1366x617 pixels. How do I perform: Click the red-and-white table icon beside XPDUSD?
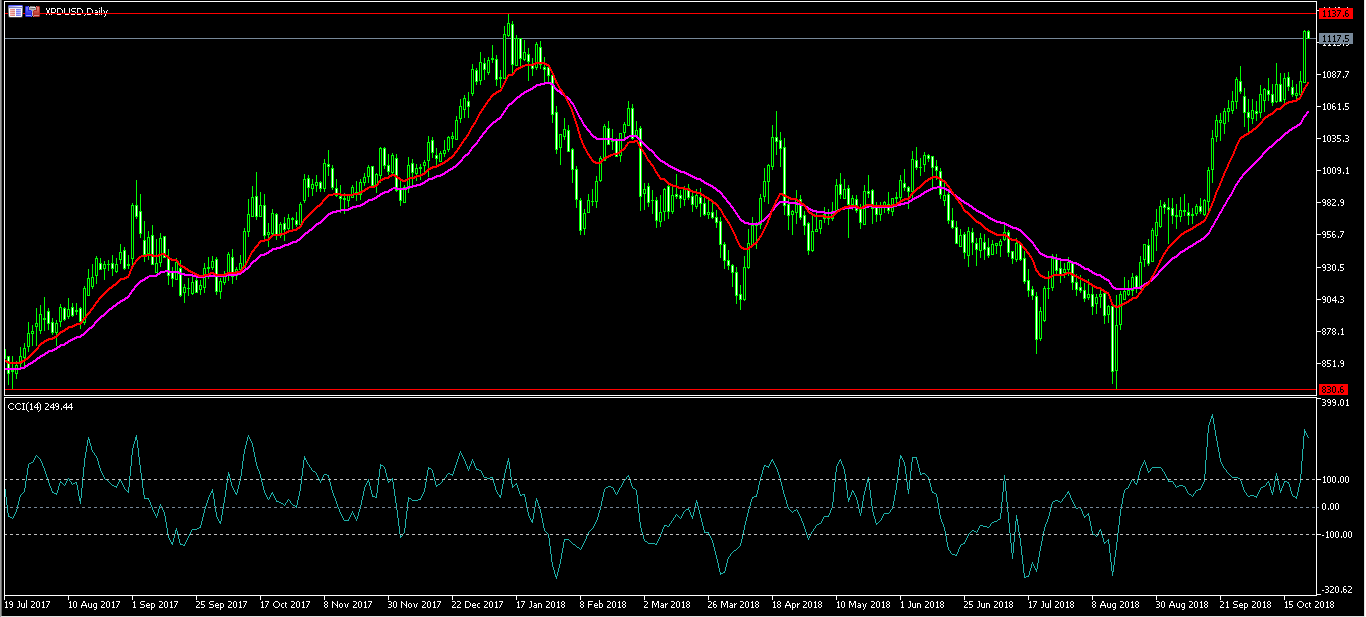pyautogui.click(x=15, y=11)
